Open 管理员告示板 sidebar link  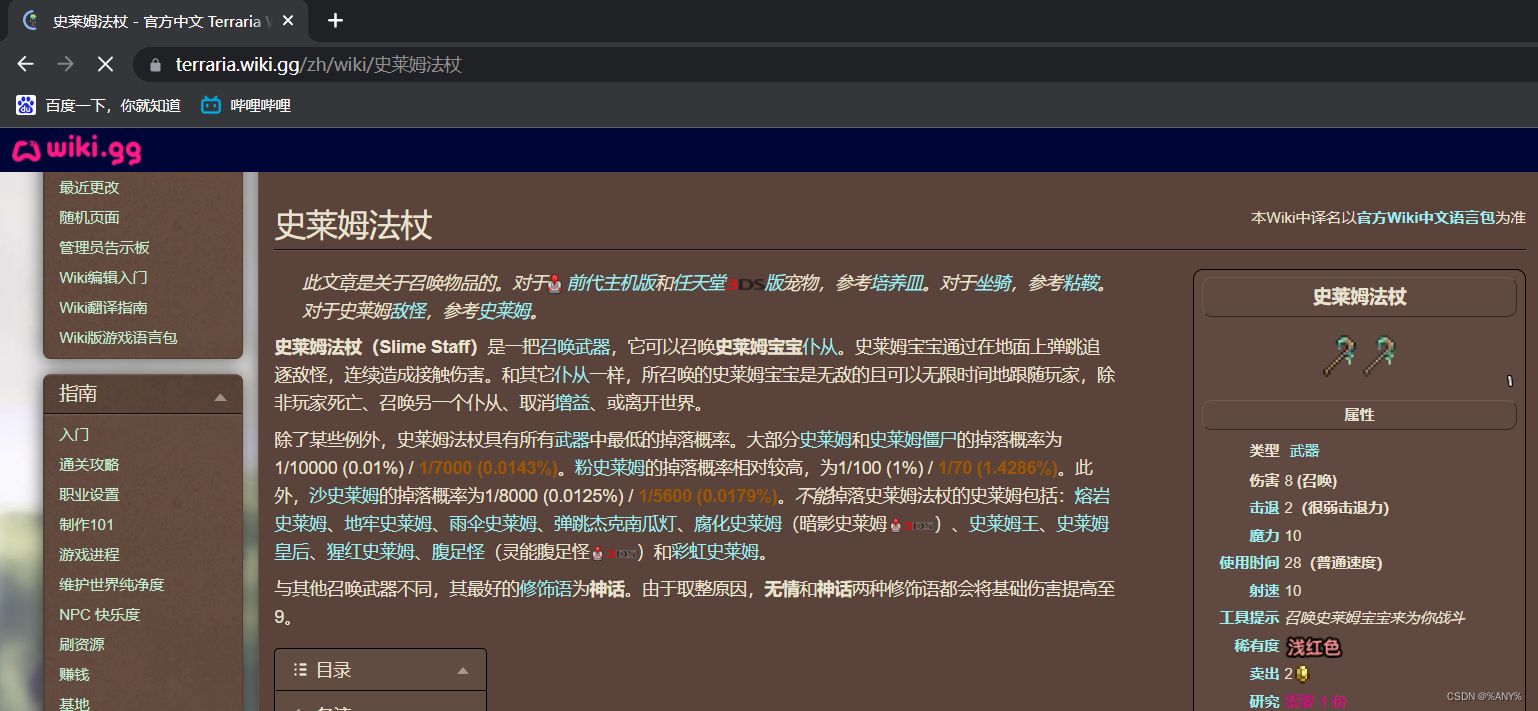(x=104, y=247)
